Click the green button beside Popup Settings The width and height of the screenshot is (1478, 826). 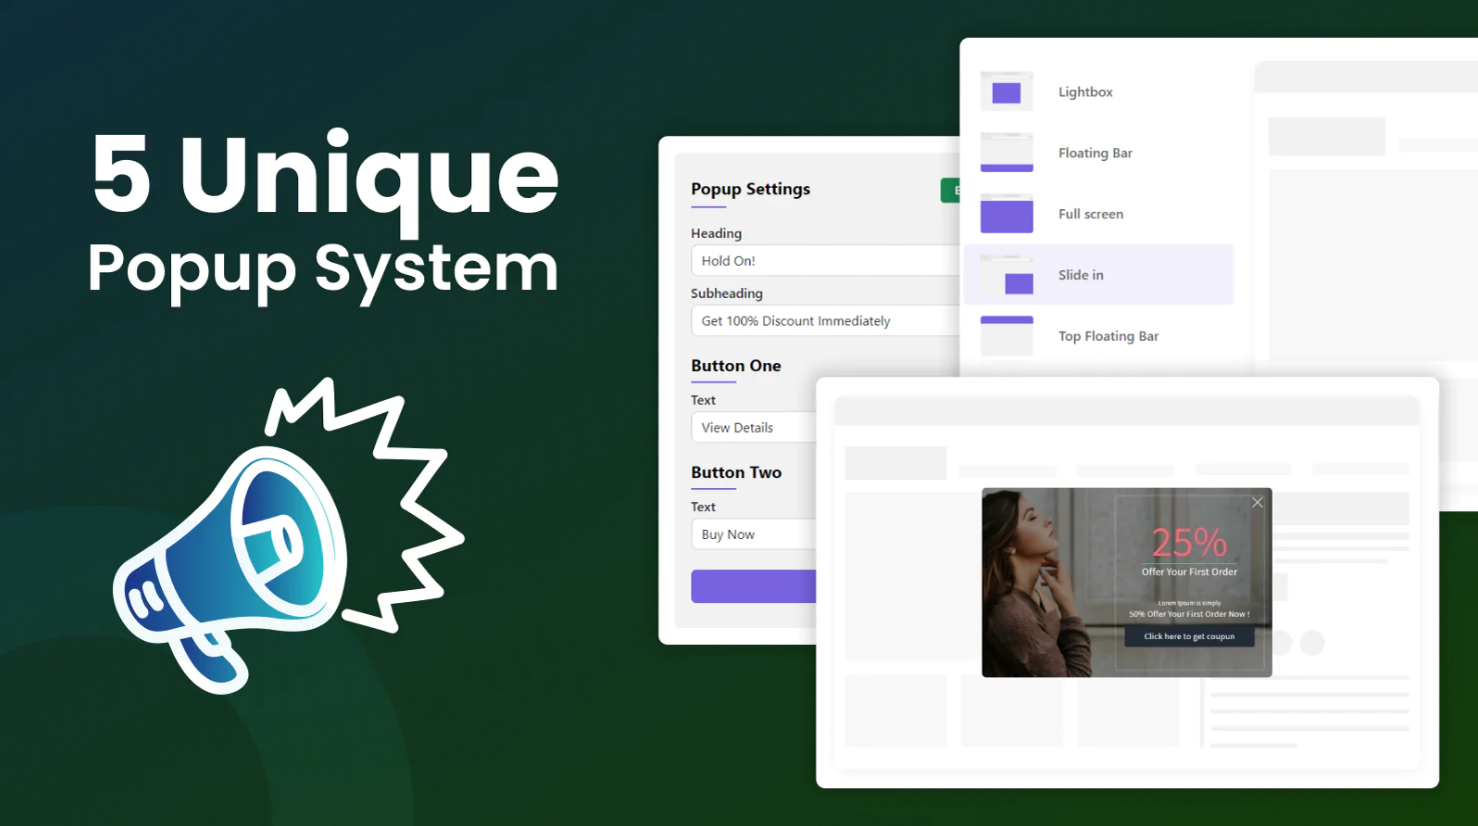tap(950, 190)
